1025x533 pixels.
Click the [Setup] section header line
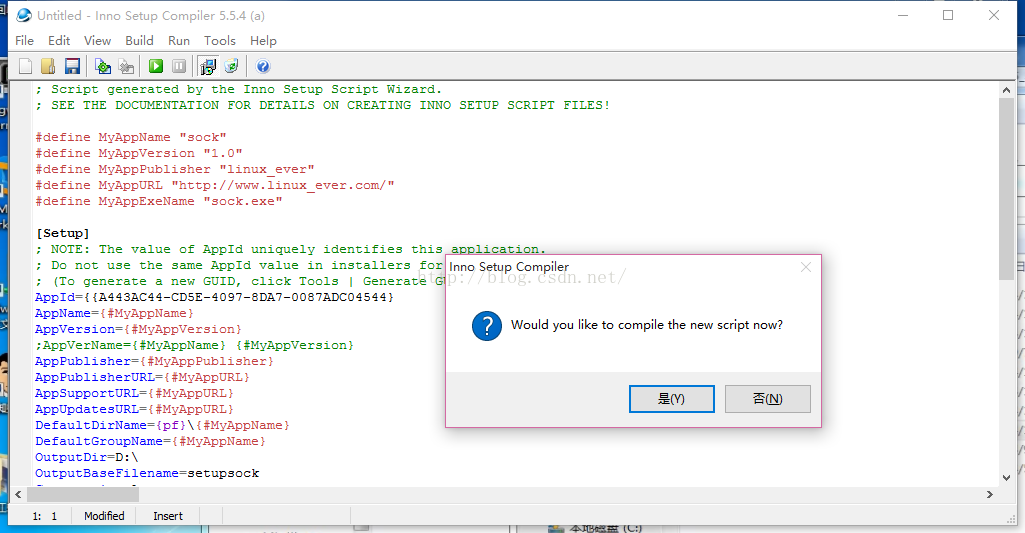click(x=63, y=233)
